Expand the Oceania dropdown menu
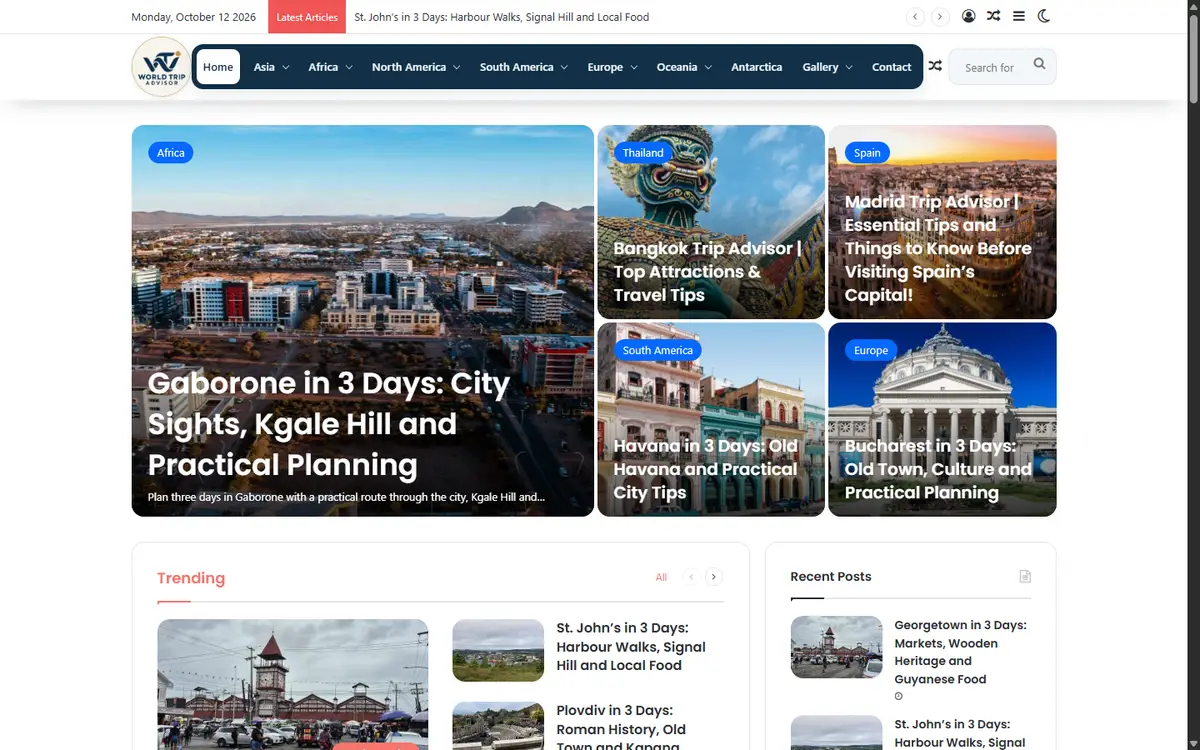The height and width of the screenshot is (750, 1200). tap(685, 67)
